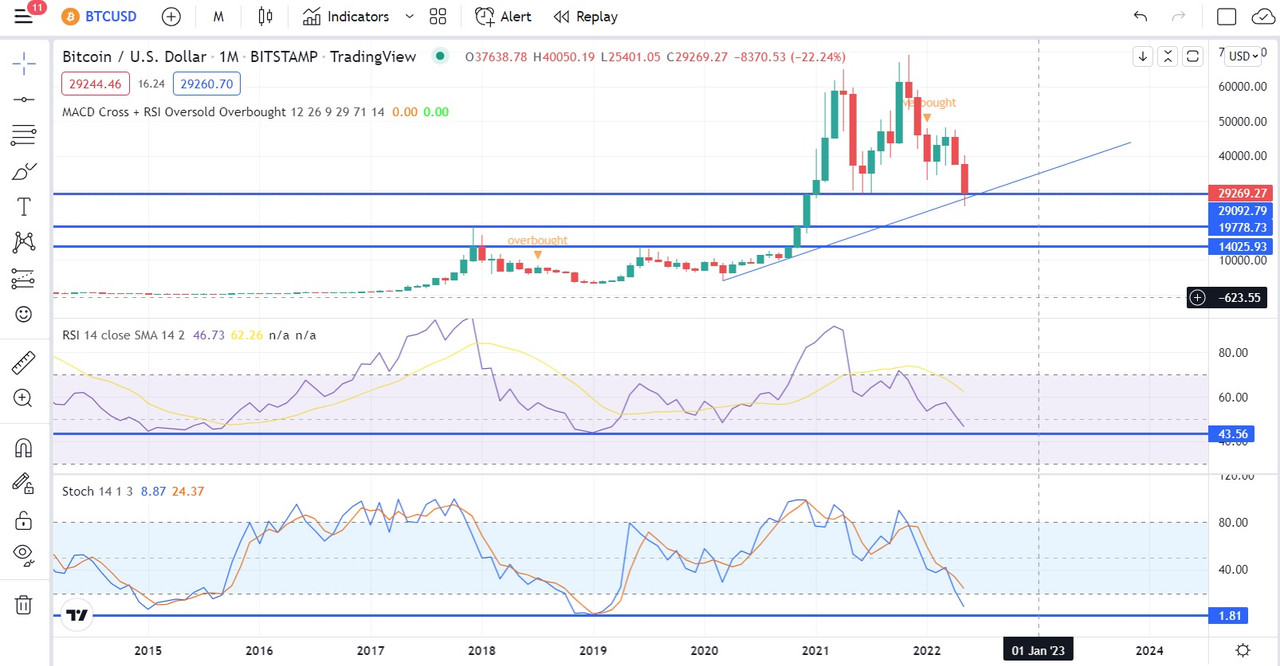Toggle stay in drawing mode
This screenshot has width=1280, height=666.
coord(24,483)
